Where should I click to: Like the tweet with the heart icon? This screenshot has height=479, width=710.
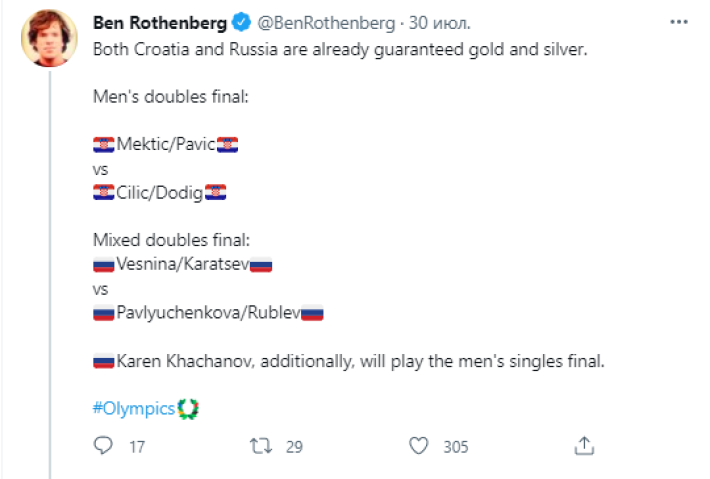point(421,446)
